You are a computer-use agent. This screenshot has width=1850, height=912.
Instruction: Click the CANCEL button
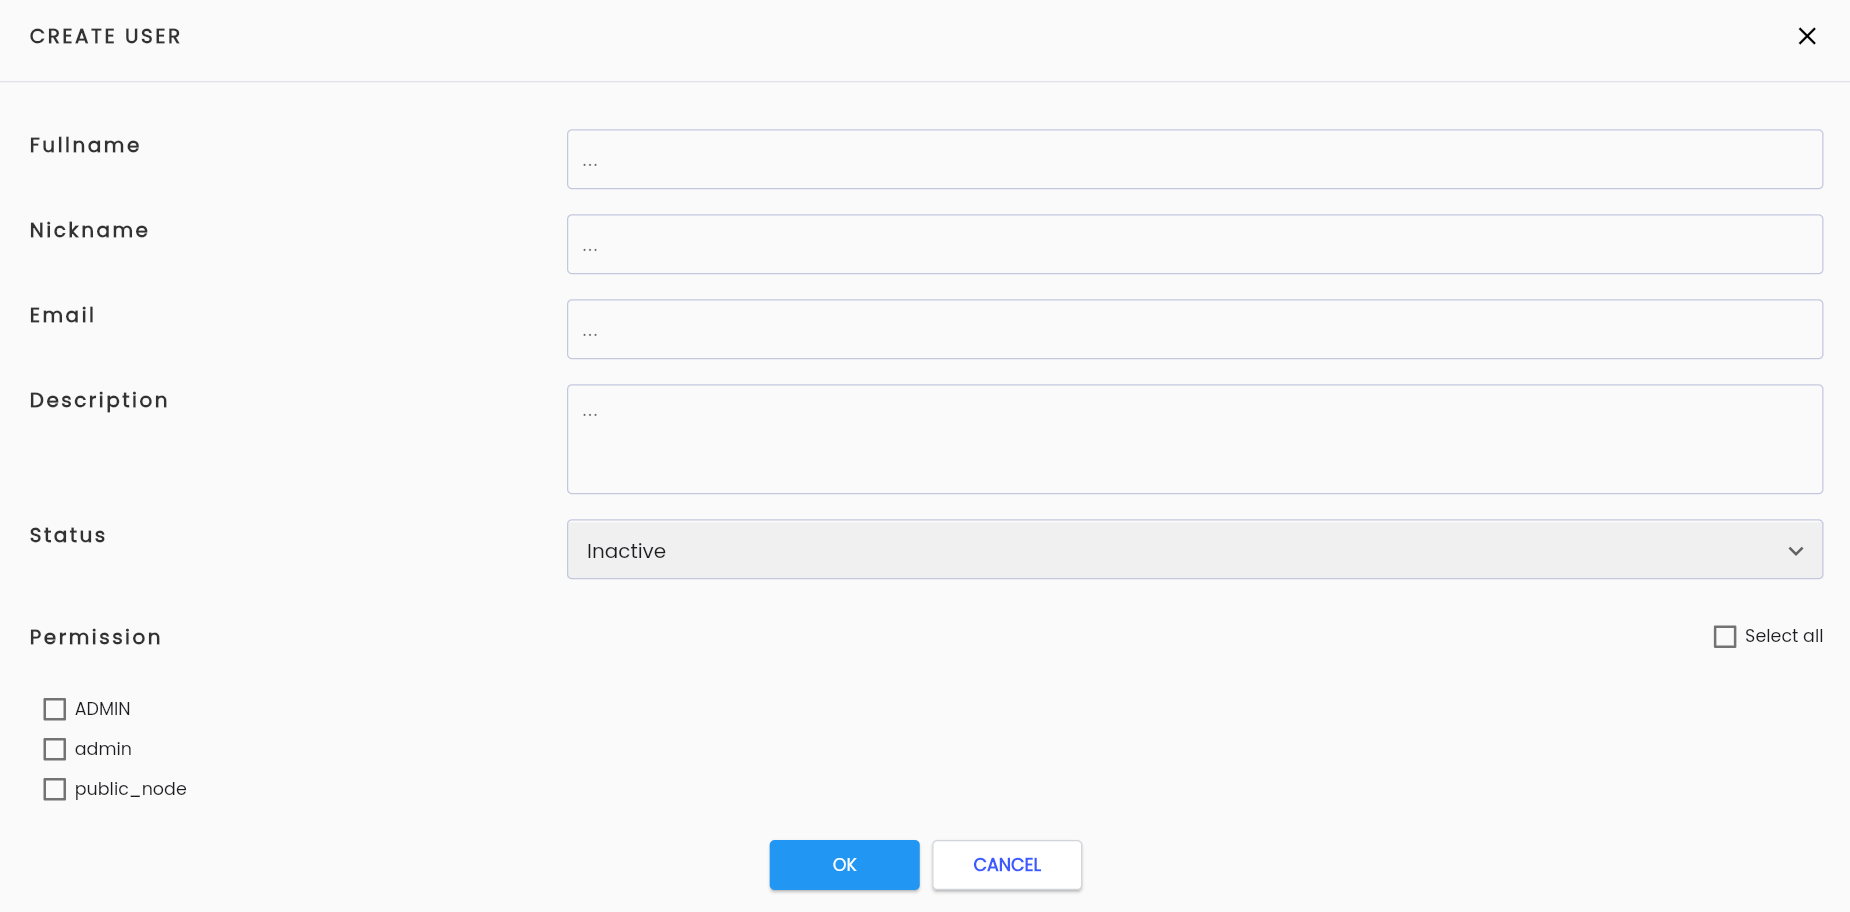click(1007, 865)
